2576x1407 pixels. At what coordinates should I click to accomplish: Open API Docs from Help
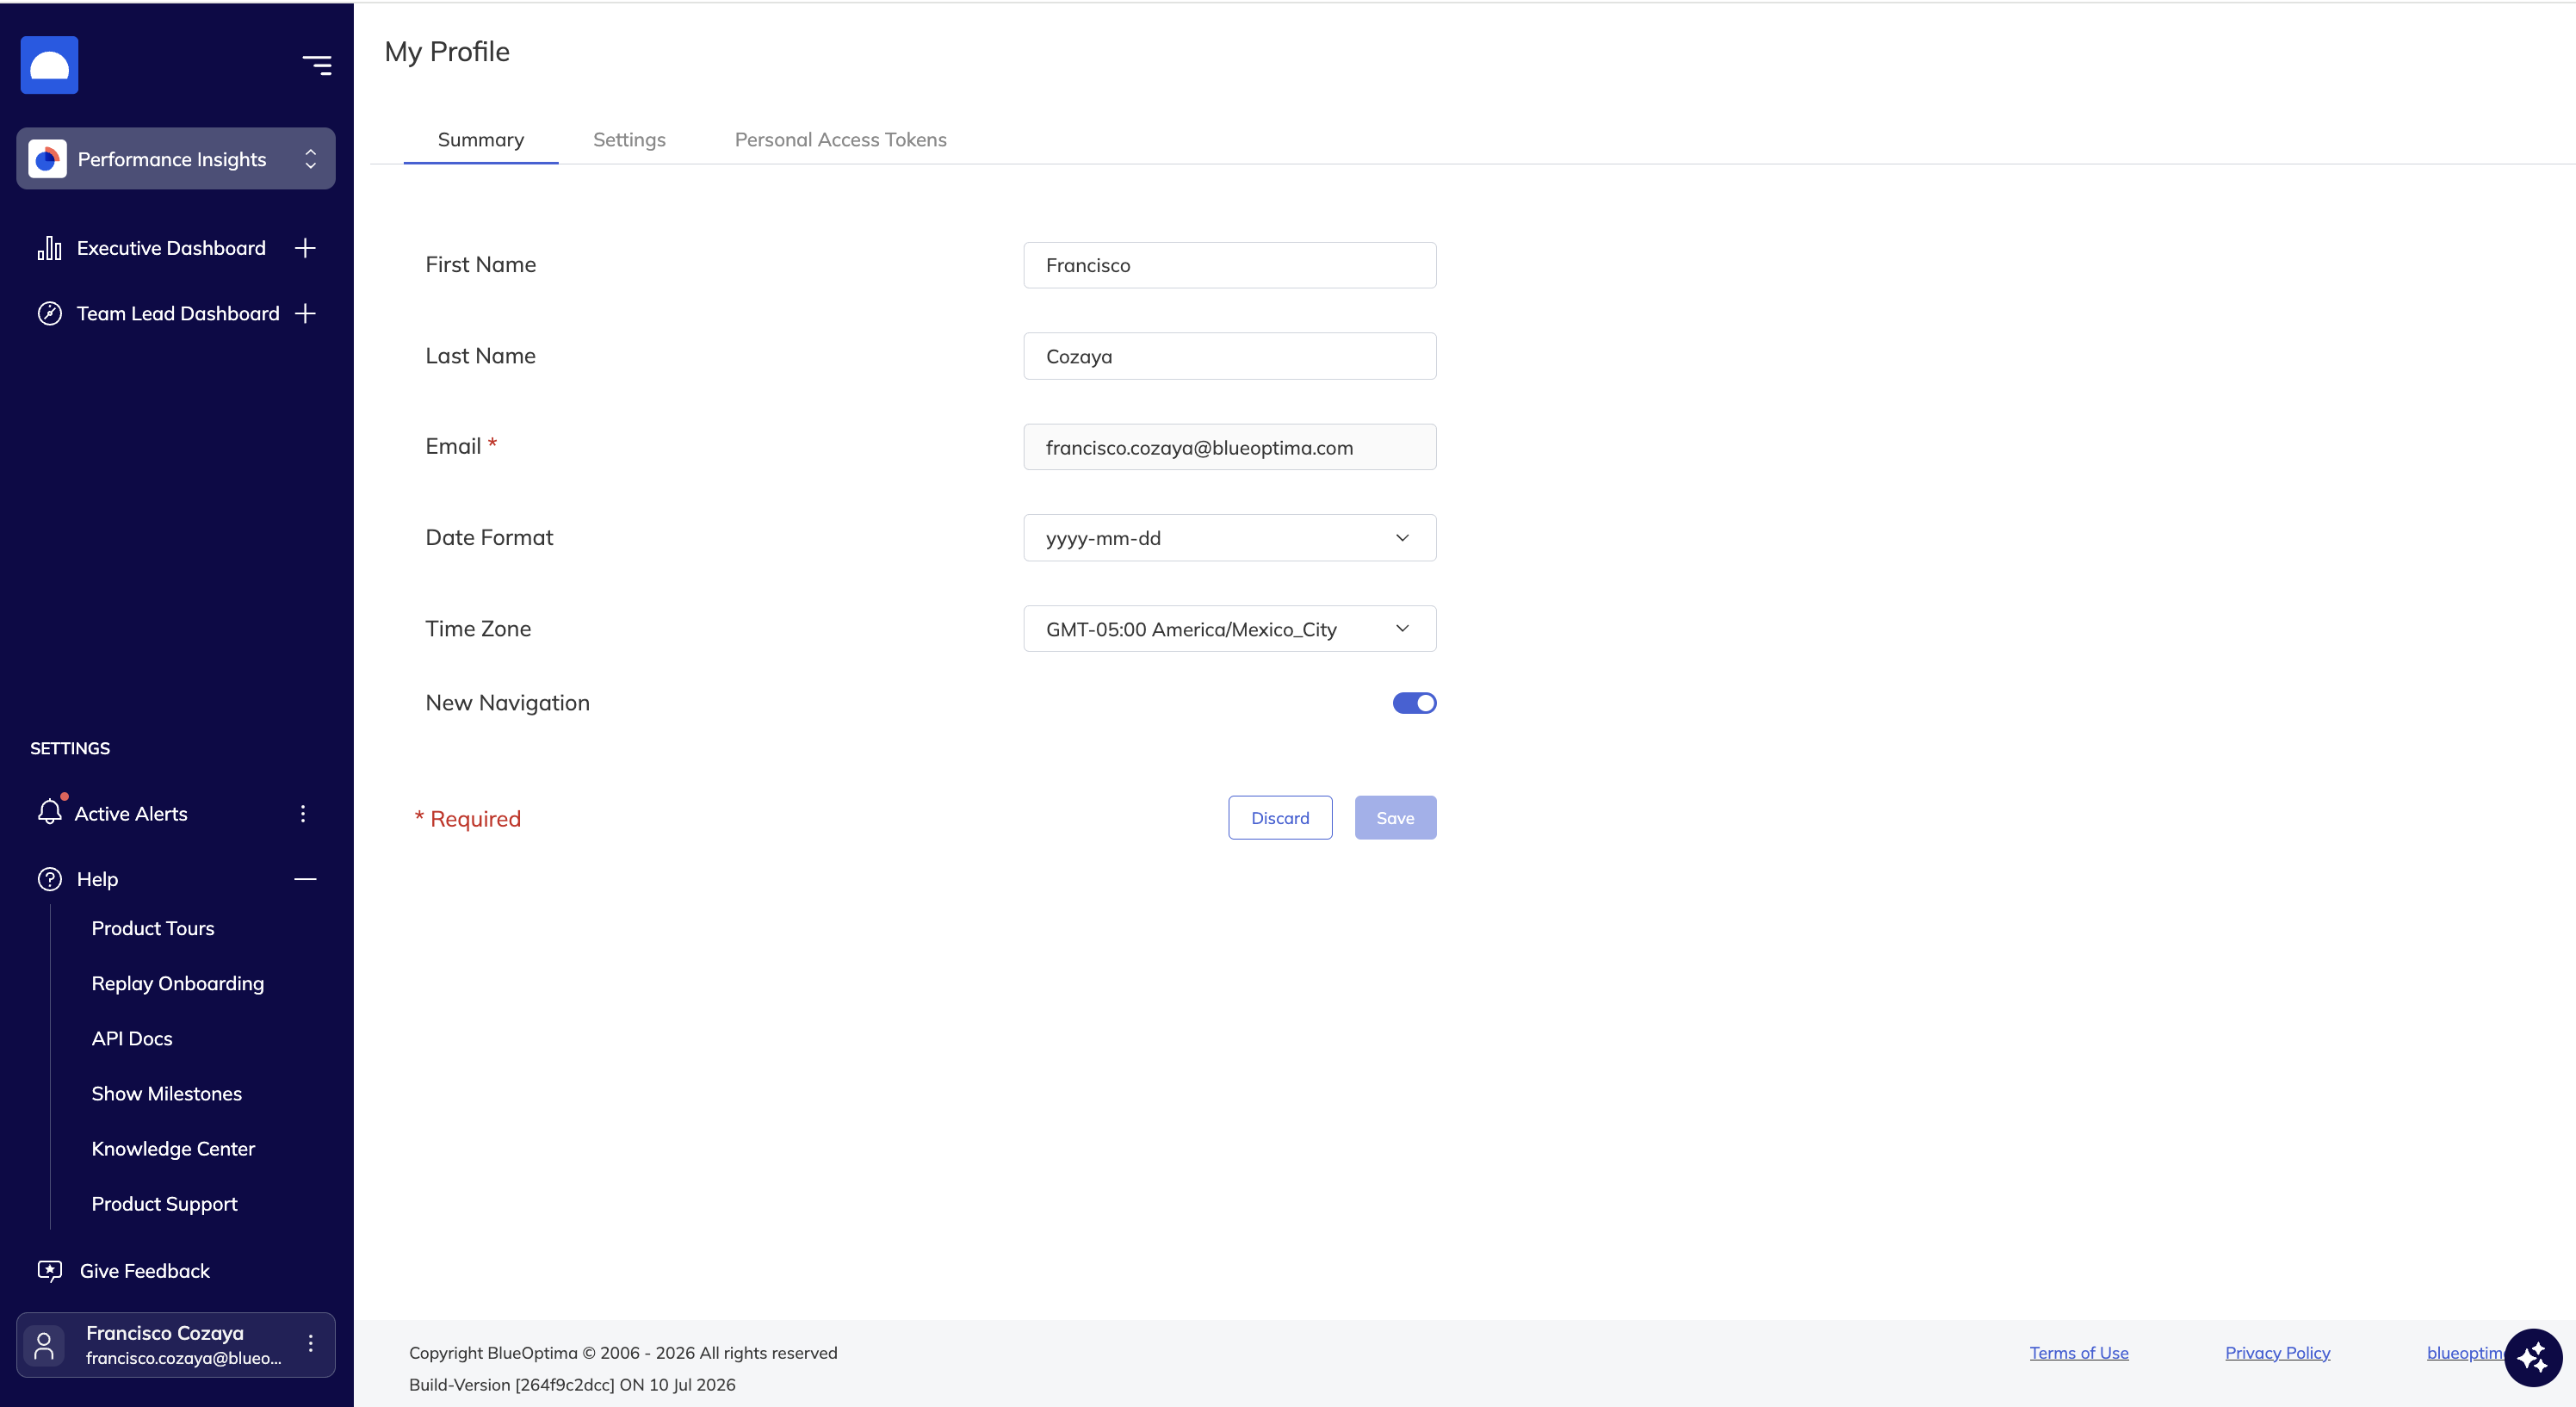[132, 1038]
